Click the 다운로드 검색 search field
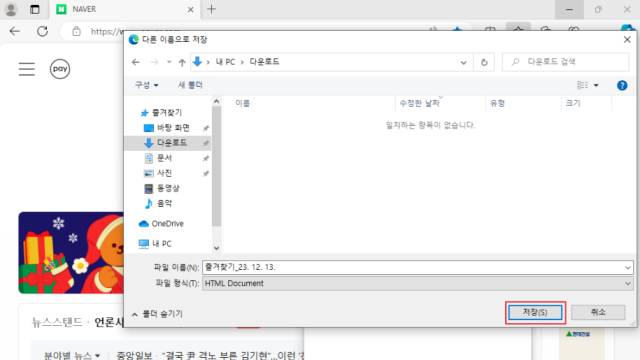This screenshot has width=640, height=360. tap(565, 62)
